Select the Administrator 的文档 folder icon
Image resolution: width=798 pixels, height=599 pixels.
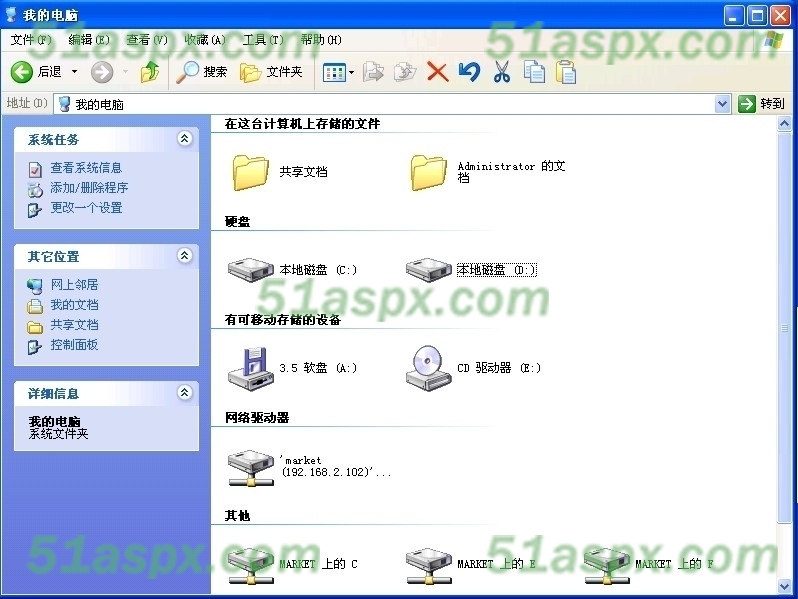[x=429, y=173]
